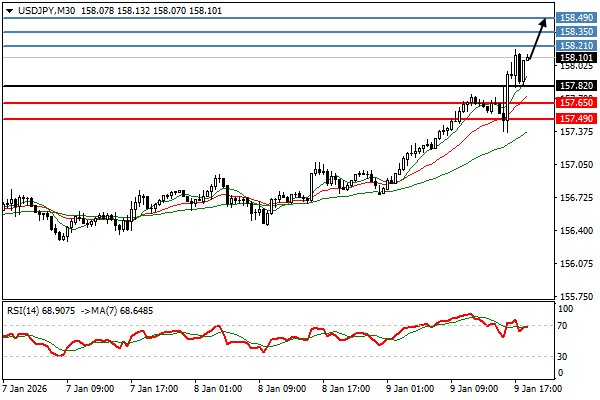This screenshot has height=400, width=600.
Task: Select the 158.350 blue price label
Action: (x=576, y=32)
